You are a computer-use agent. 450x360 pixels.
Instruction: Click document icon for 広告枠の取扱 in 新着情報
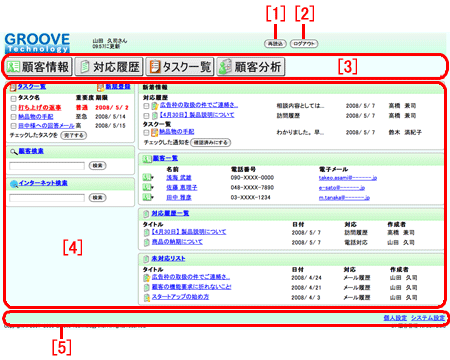pyautogui.click(x=155, y=106)
